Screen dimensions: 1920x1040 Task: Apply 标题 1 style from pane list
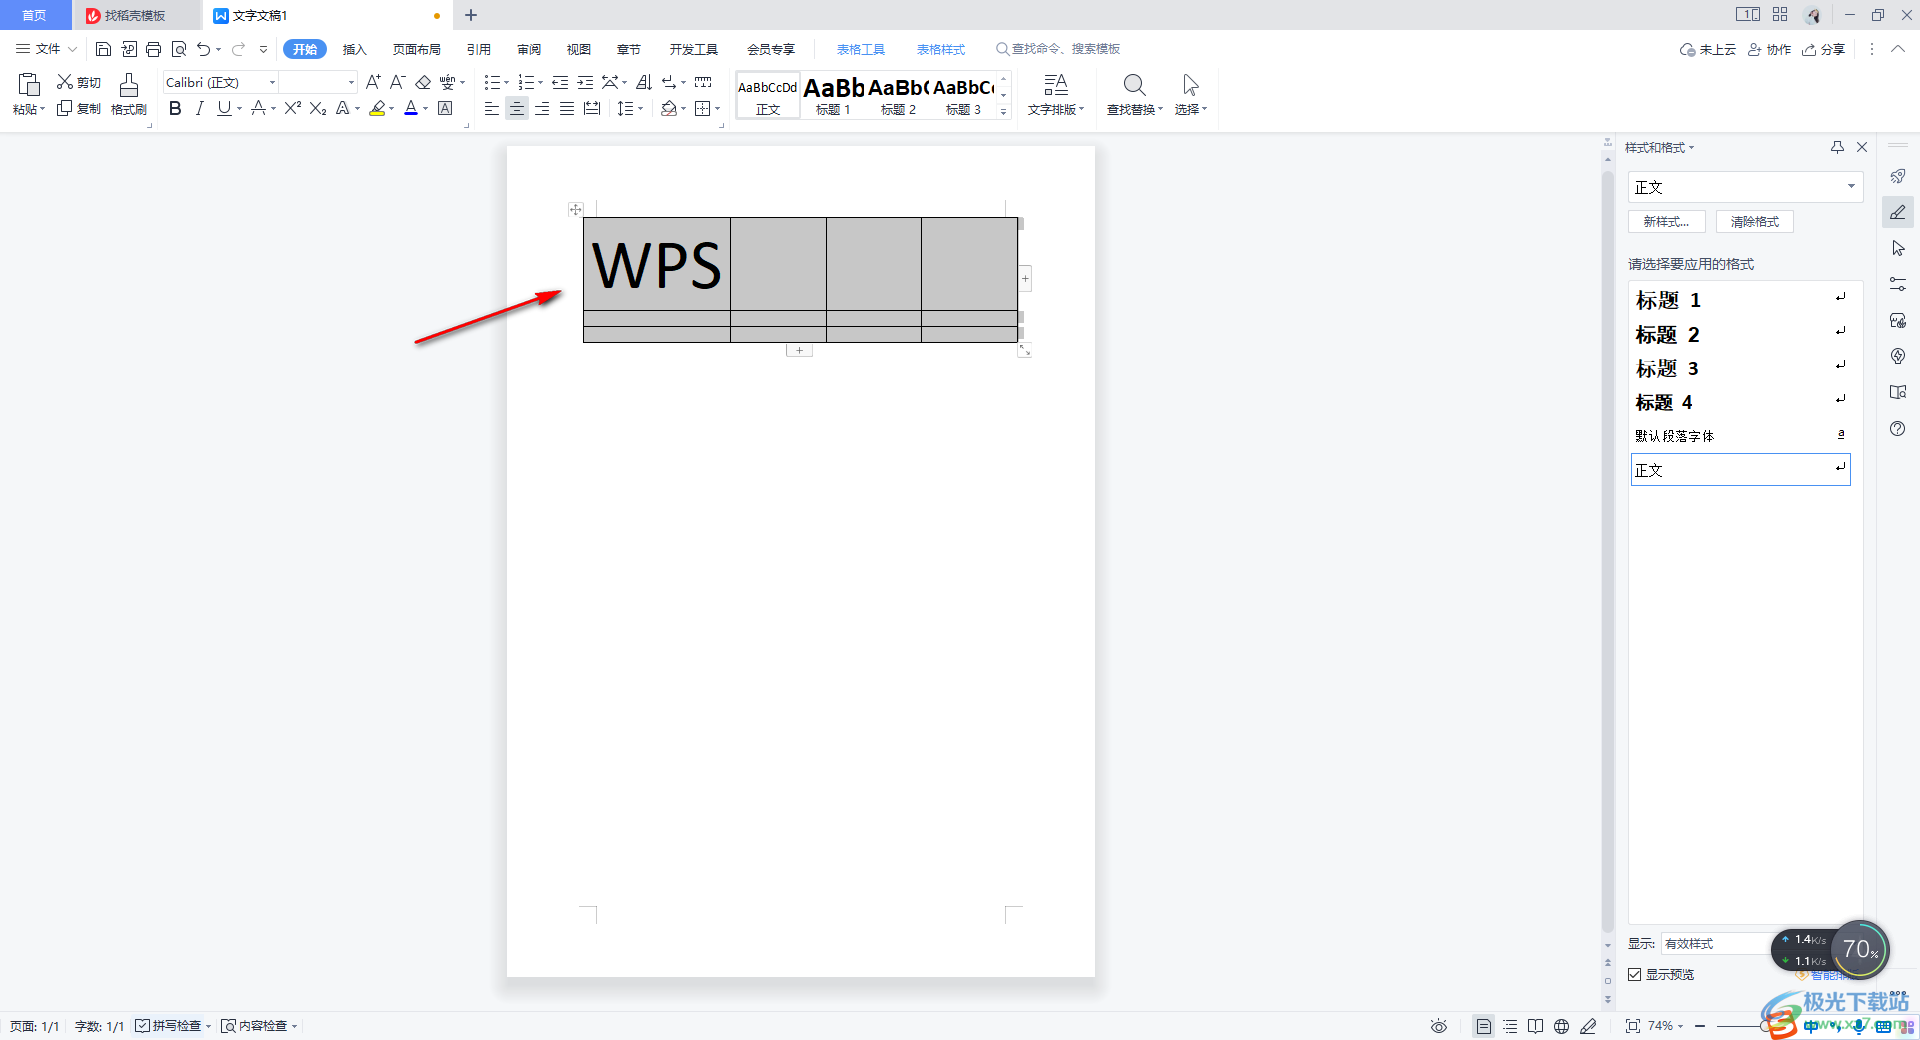(1740, 300)
